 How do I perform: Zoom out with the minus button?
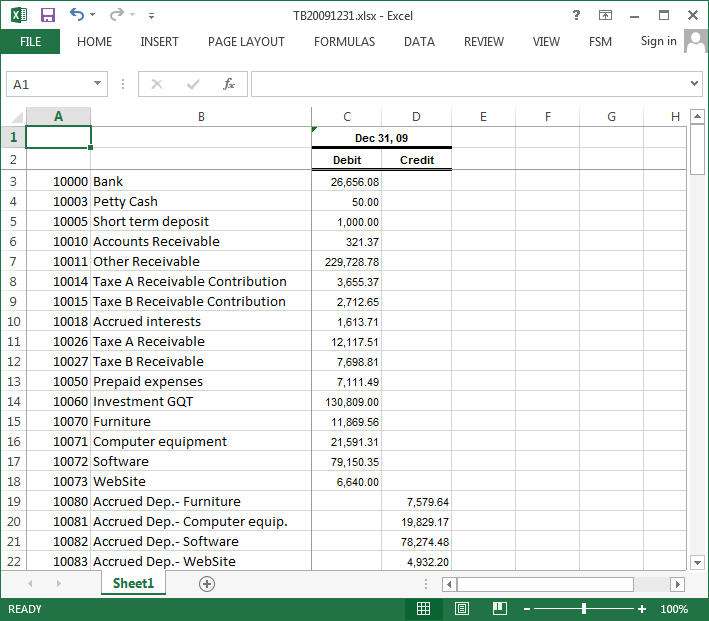(x=527, y=609)
